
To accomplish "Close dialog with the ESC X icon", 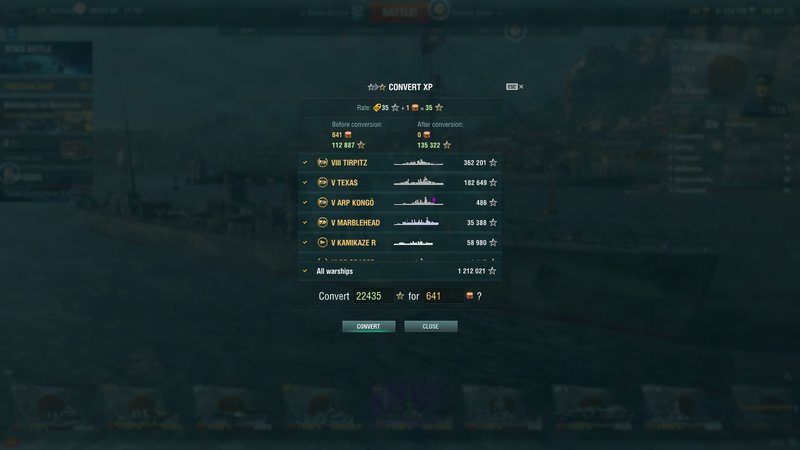I will coord(515,87).
